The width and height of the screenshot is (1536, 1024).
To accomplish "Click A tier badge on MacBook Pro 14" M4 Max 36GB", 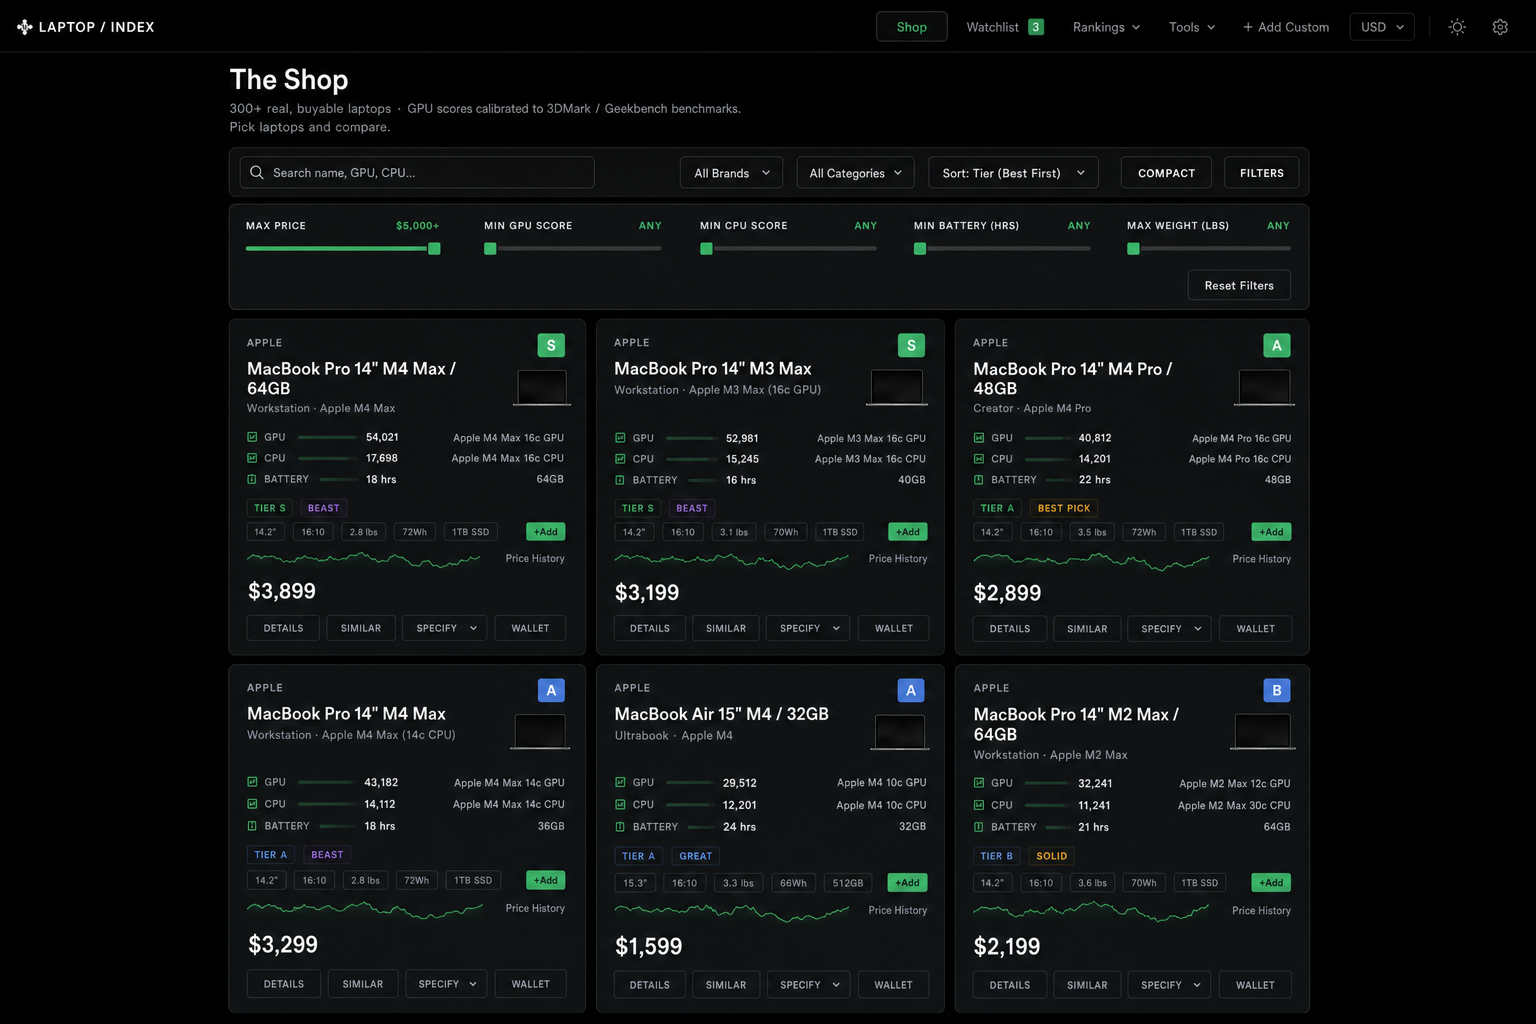I will tap(551, 690).
